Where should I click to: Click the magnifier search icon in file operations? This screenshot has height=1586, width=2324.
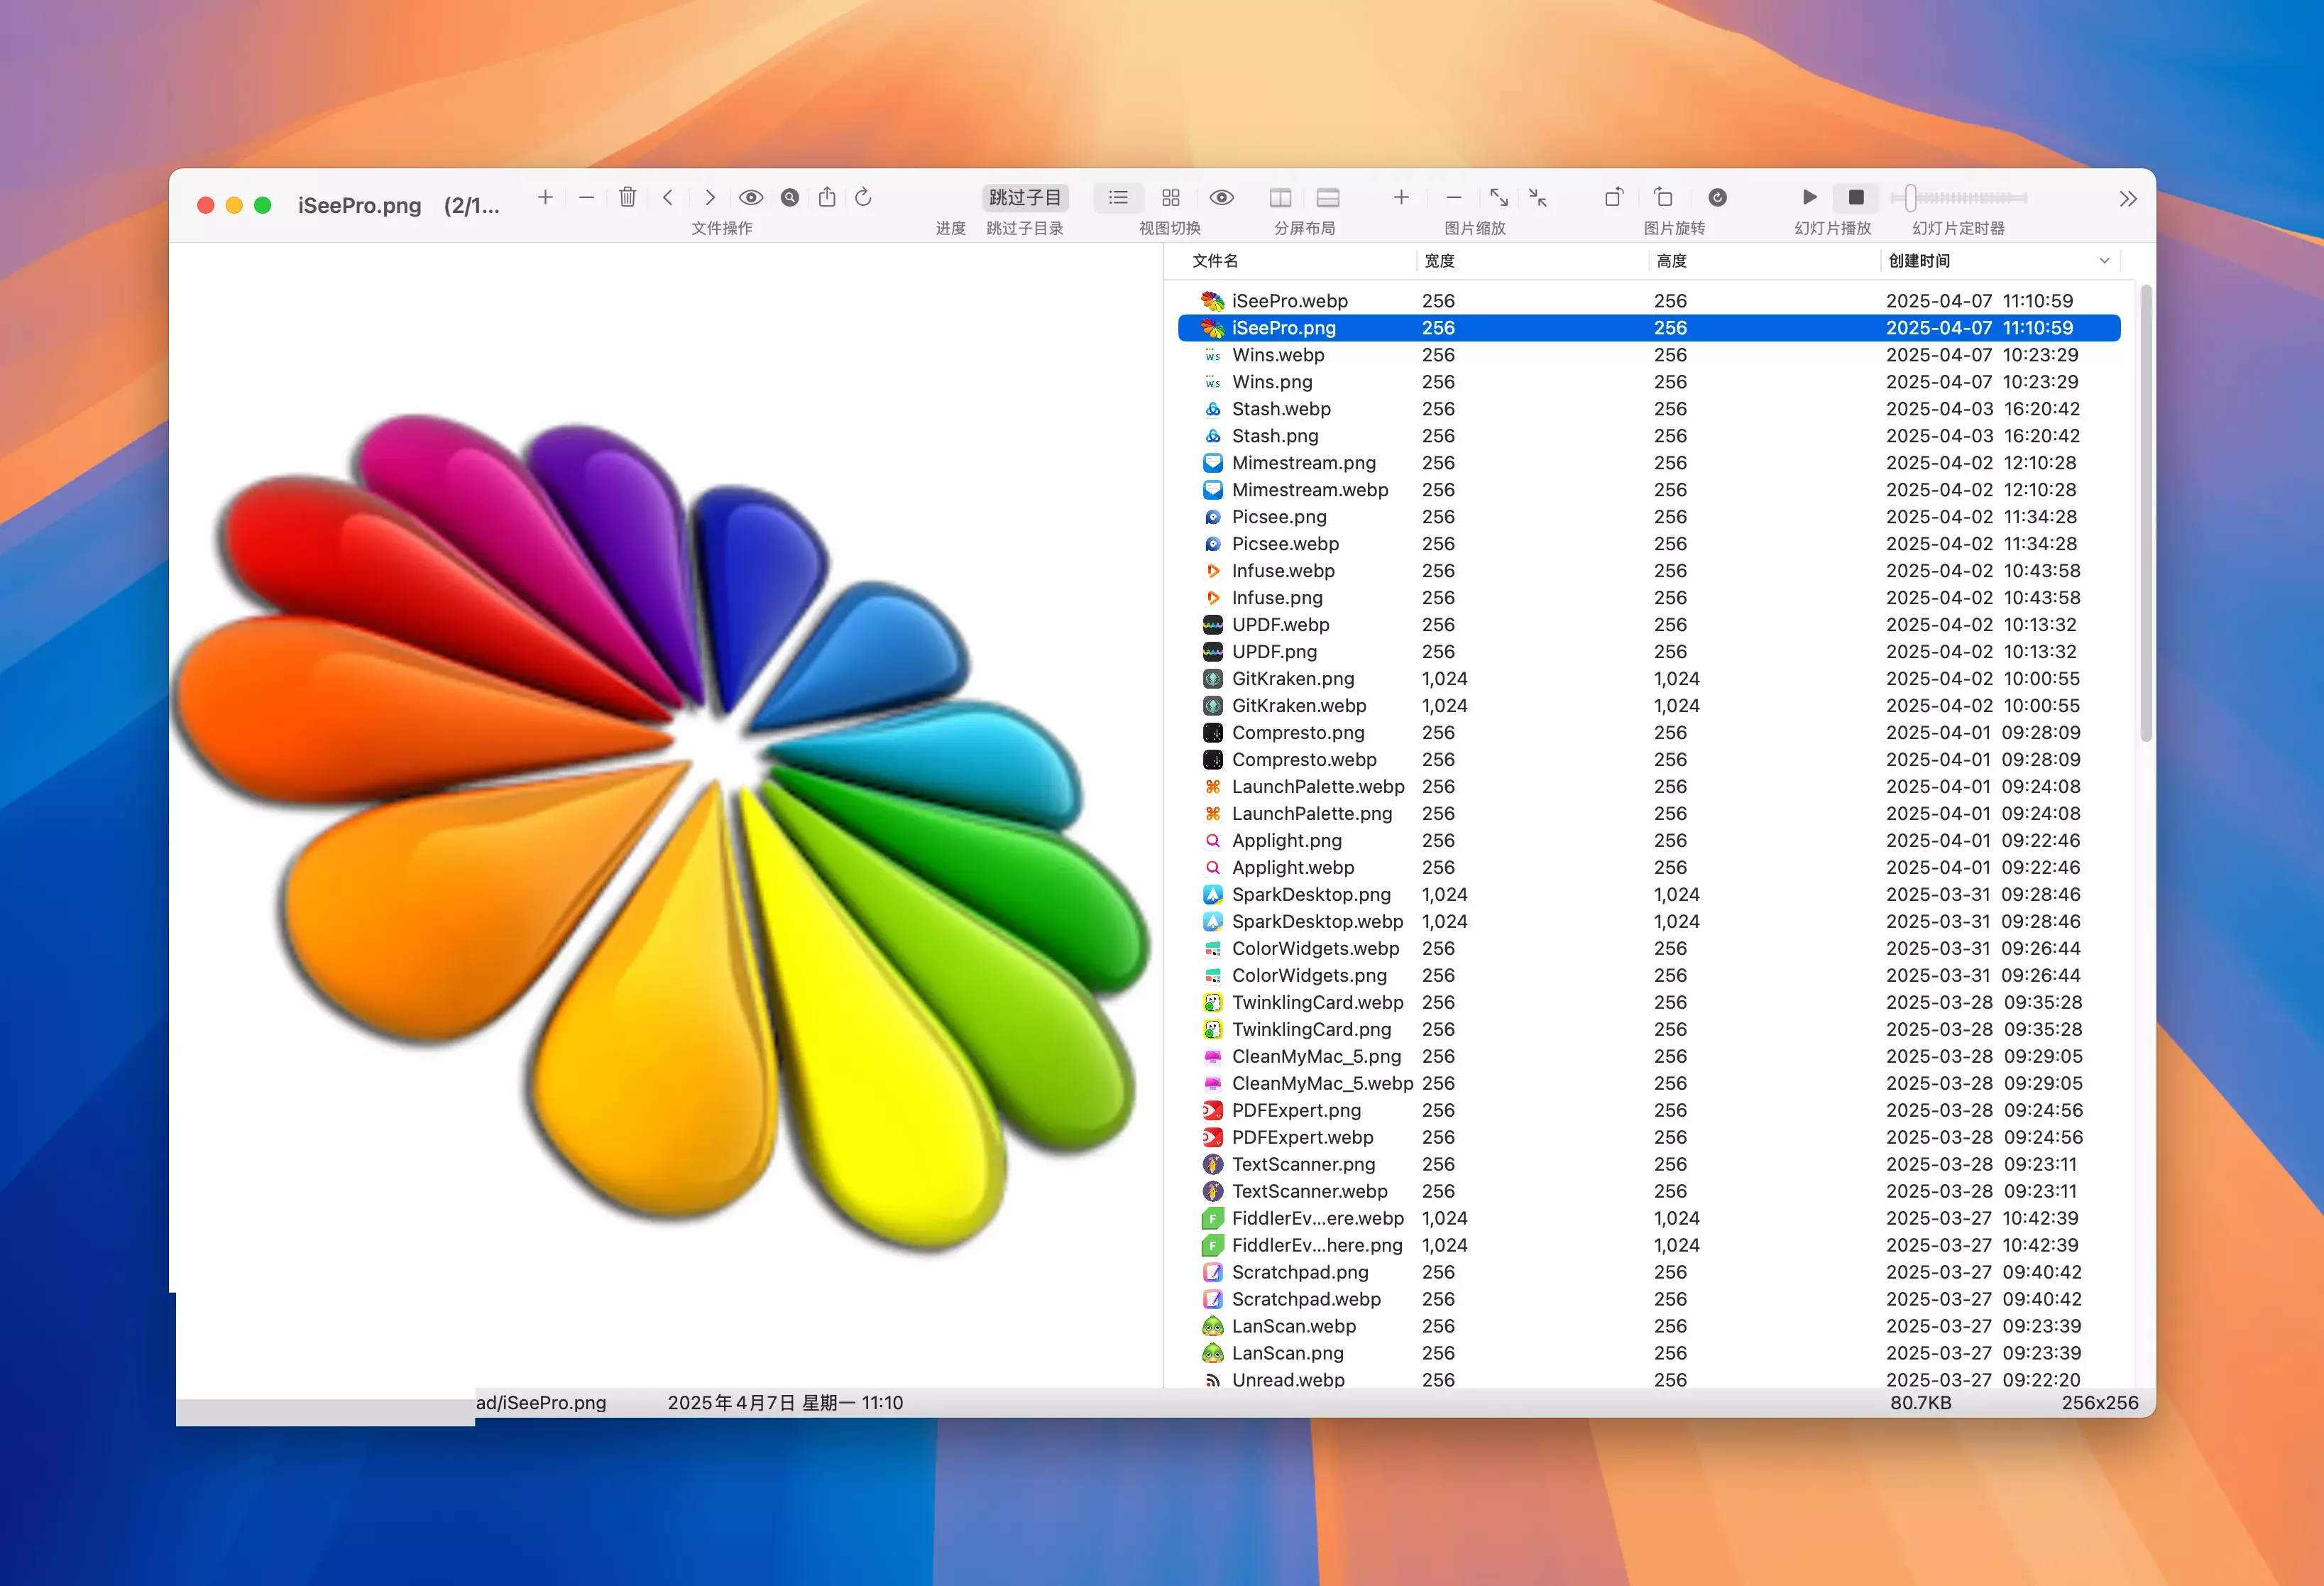pyautogui.click(x=790, y=197)
